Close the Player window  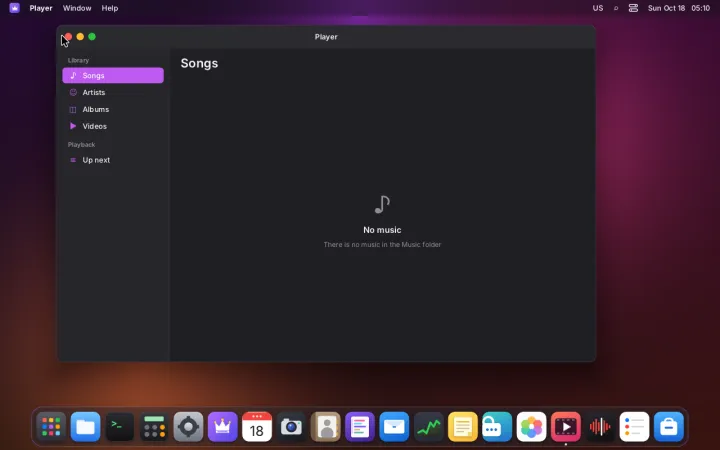tap(68, 37)
